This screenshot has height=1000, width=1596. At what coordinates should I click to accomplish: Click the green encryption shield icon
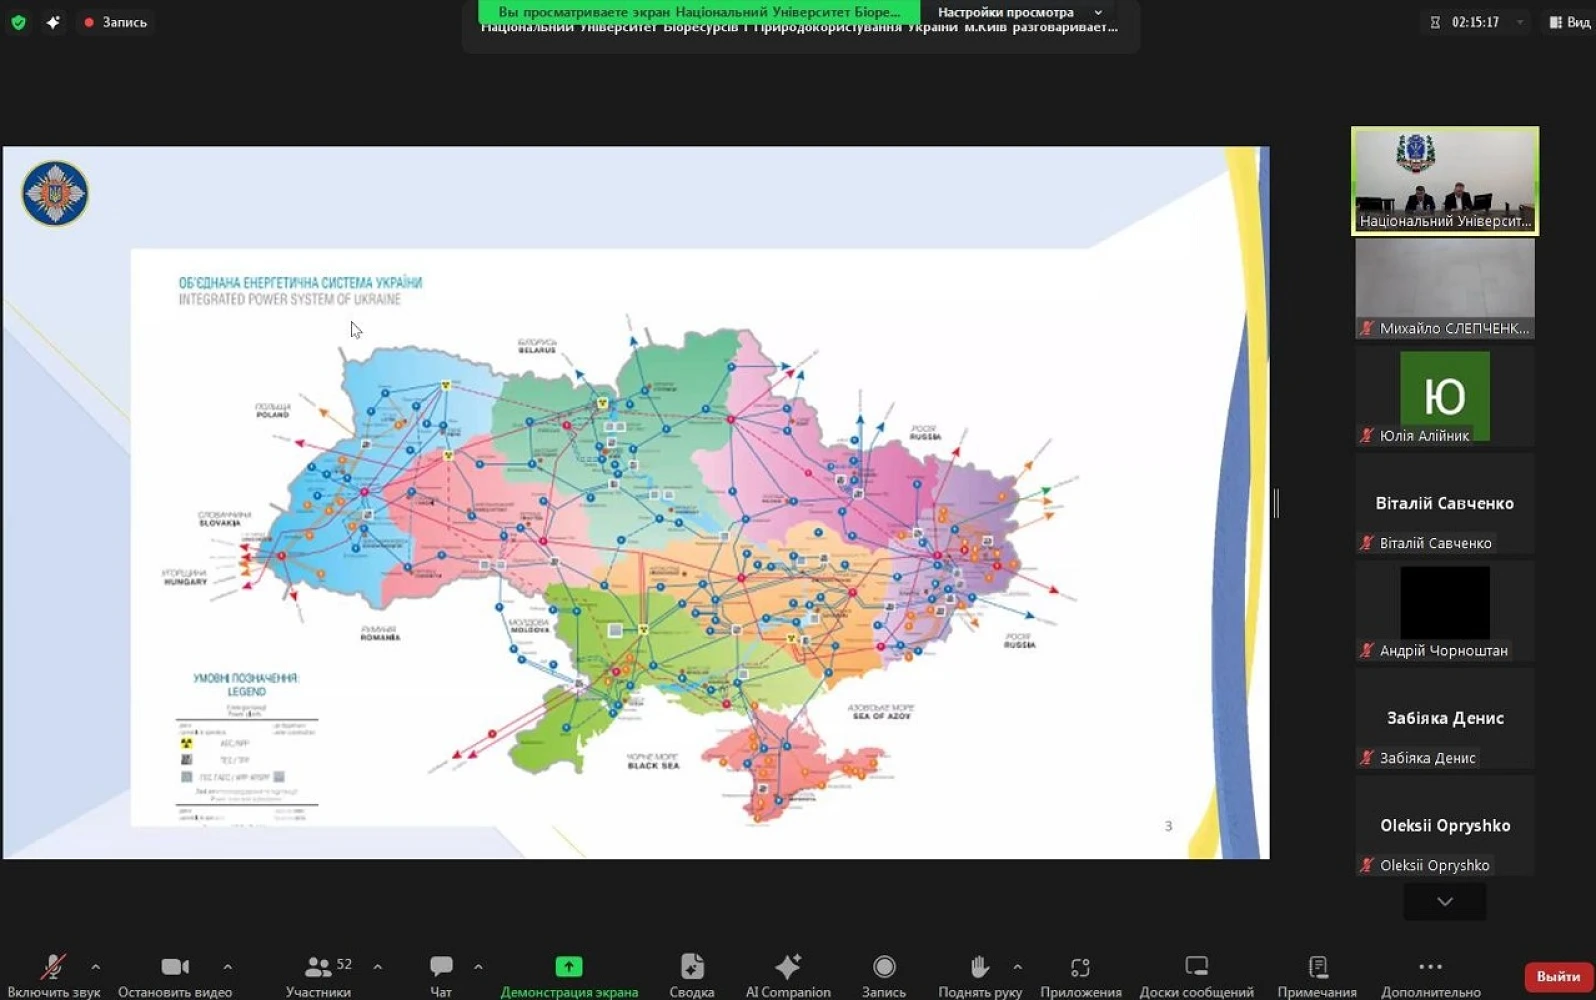(18, 22)
